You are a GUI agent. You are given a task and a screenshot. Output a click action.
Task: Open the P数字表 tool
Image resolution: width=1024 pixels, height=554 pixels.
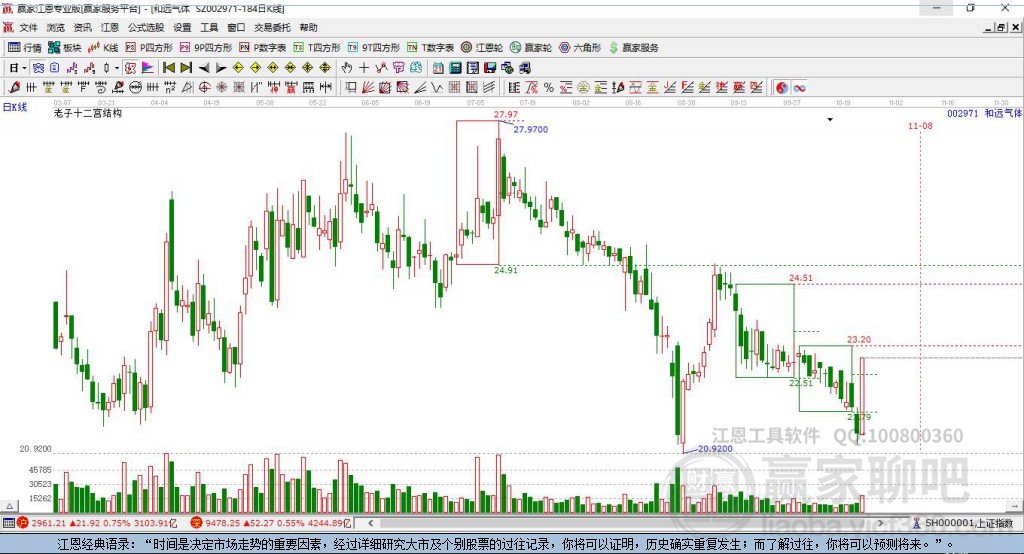[263, 48]
